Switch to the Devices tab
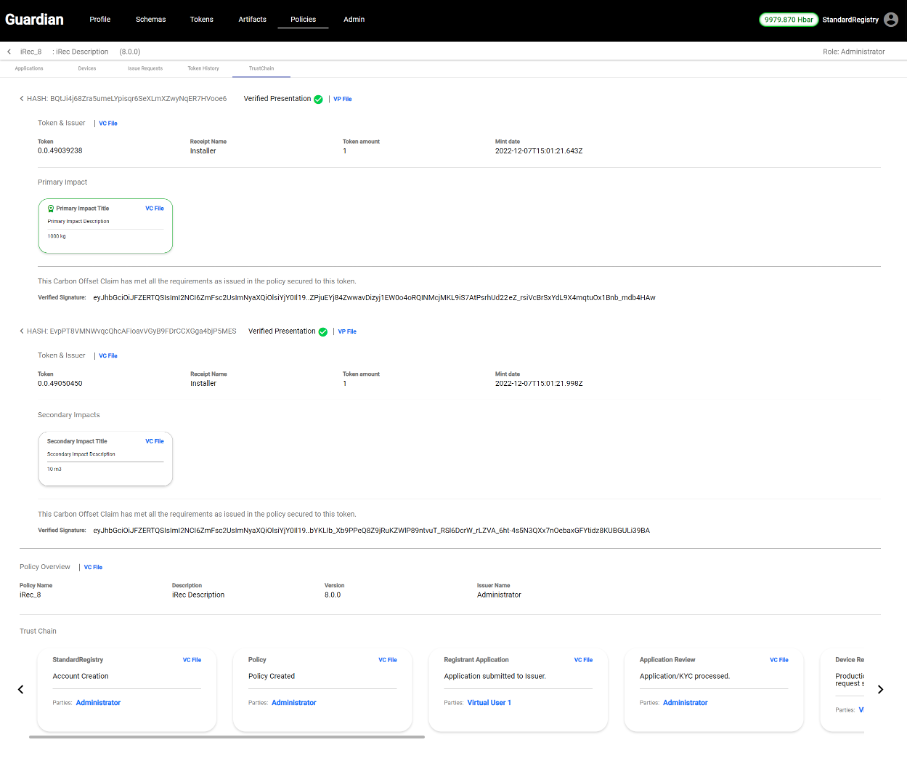 (87, 68)
